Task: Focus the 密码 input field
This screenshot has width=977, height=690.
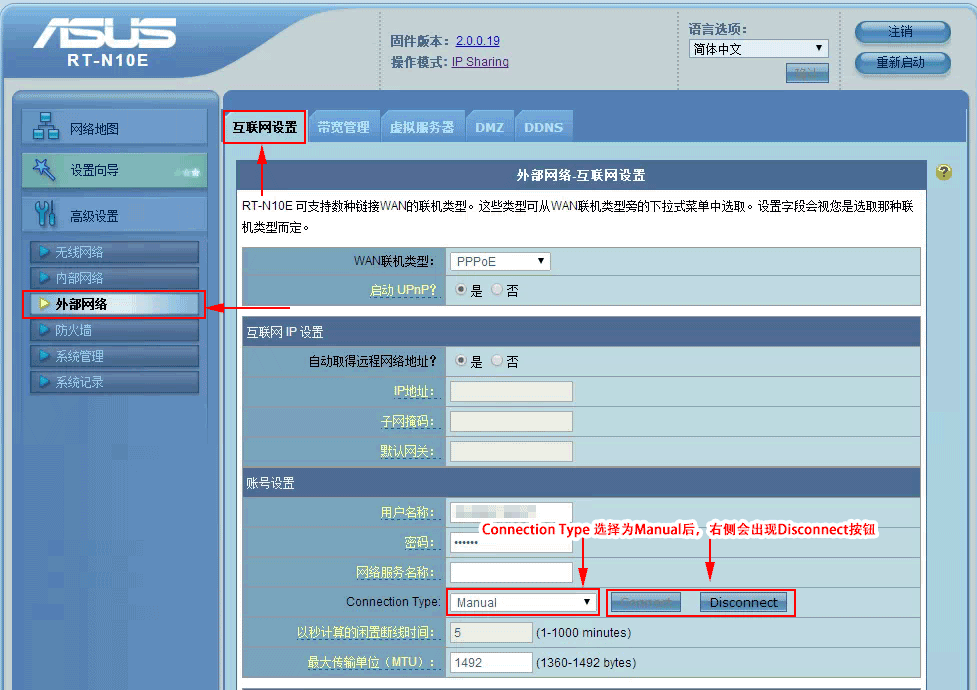Action: [511, 544]
